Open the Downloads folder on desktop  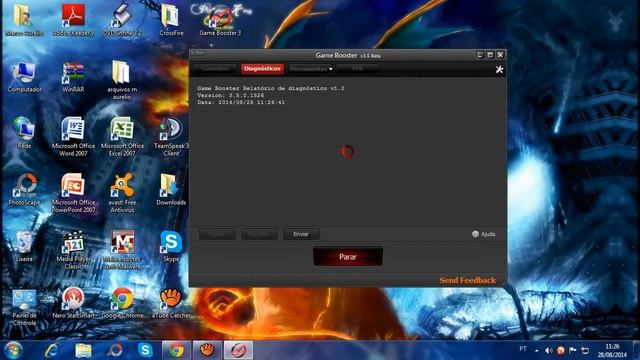(171, 190)
